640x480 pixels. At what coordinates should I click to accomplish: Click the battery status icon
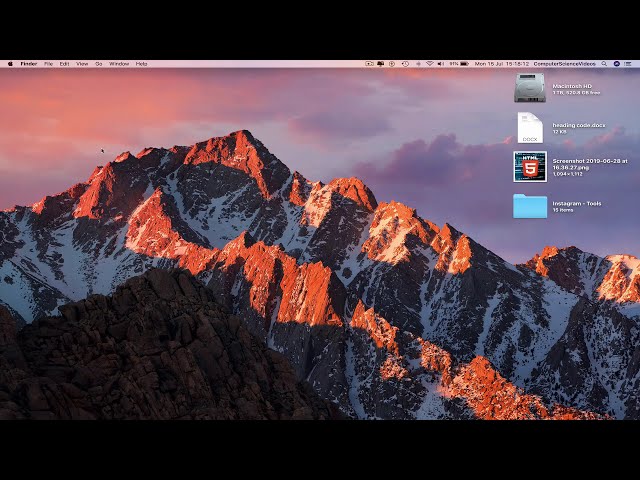coord(464,64)
